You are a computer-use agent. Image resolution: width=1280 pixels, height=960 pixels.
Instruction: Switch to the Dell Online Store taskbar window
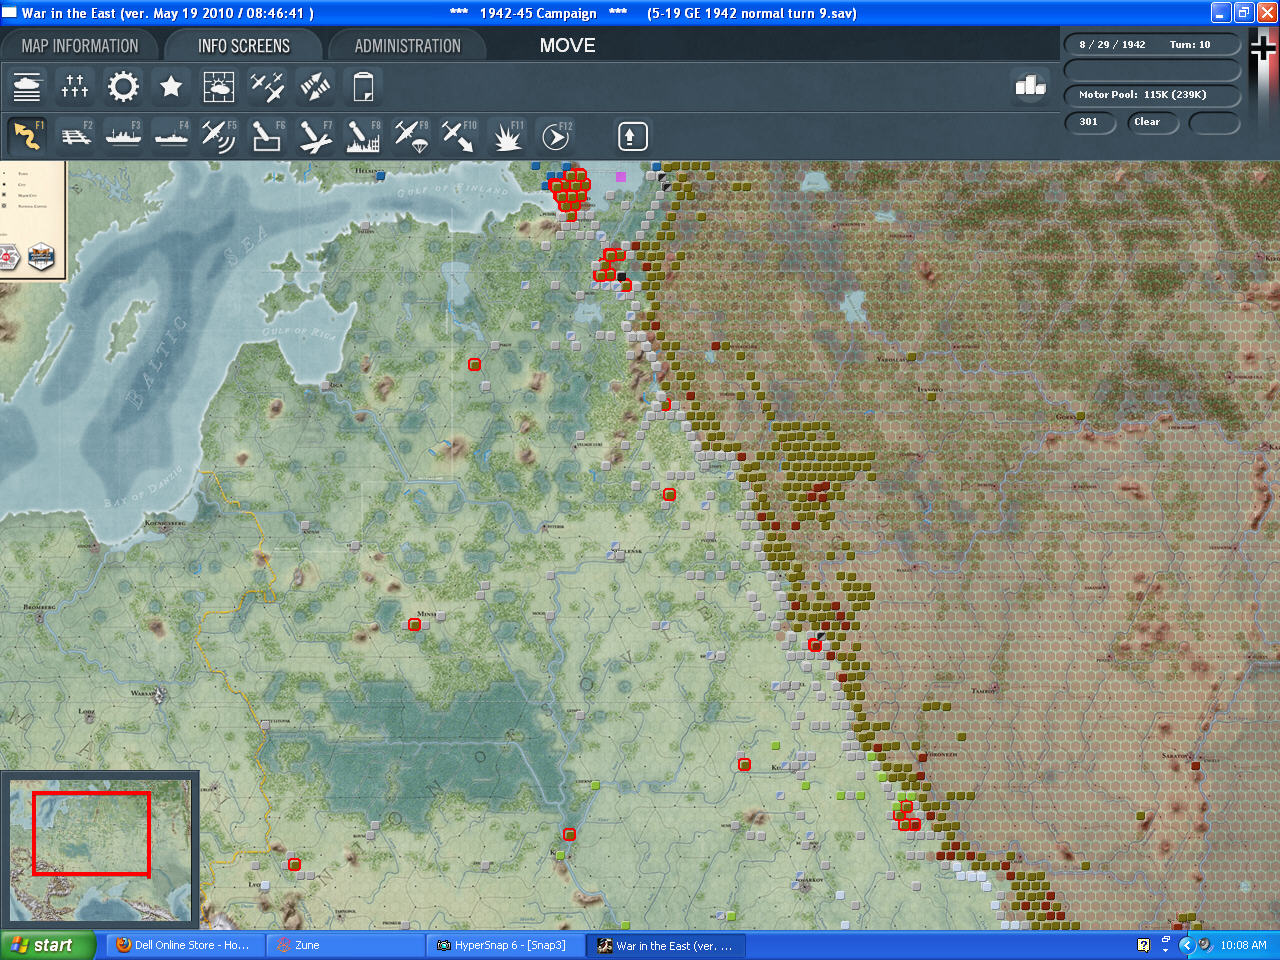point(185,945)
